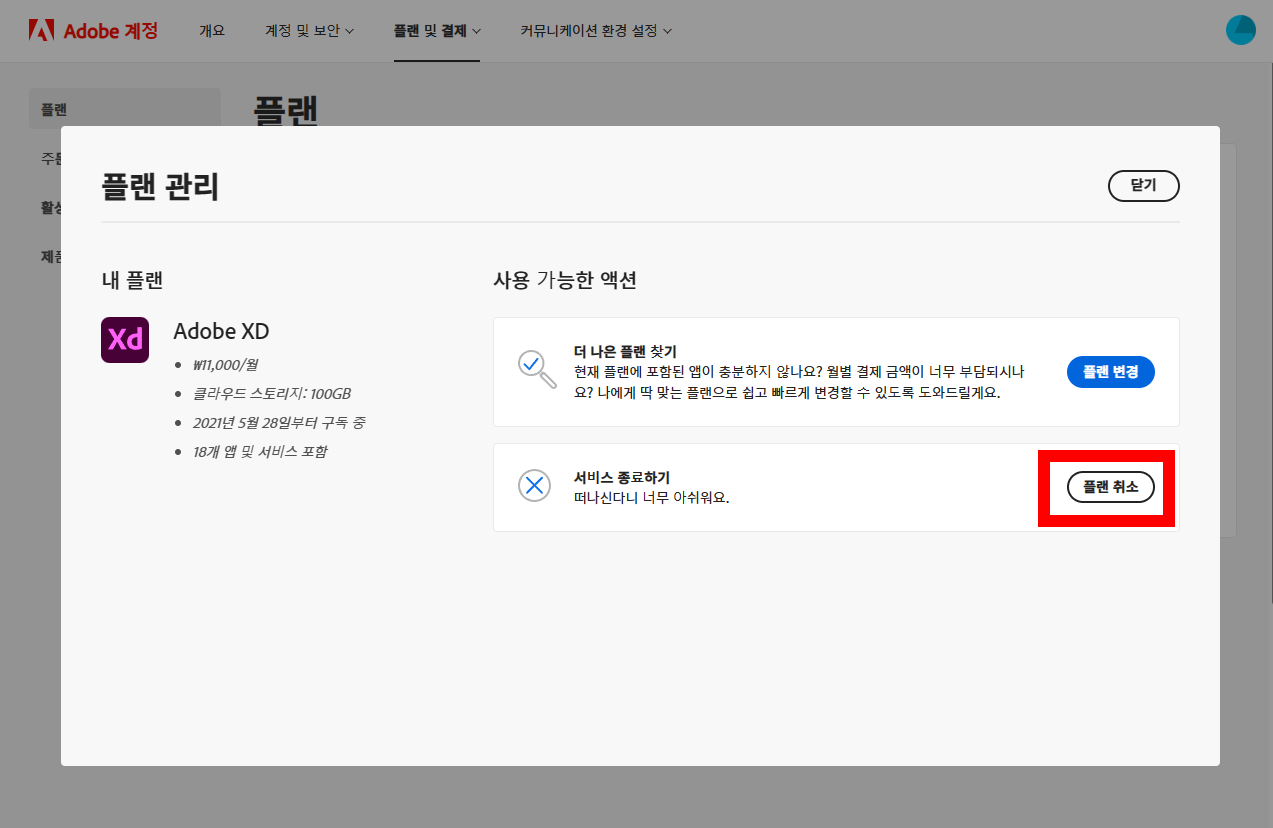Click the 서비스 종료하기 heading

pyautogui.click(x=622, y=477)
